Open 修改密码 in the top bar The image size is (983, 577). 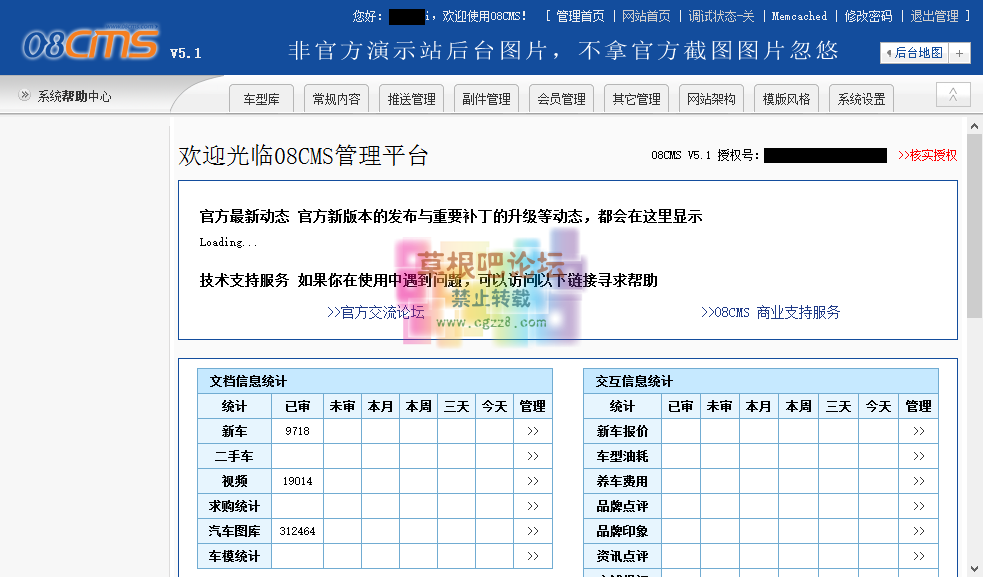[x=868, y=16]
